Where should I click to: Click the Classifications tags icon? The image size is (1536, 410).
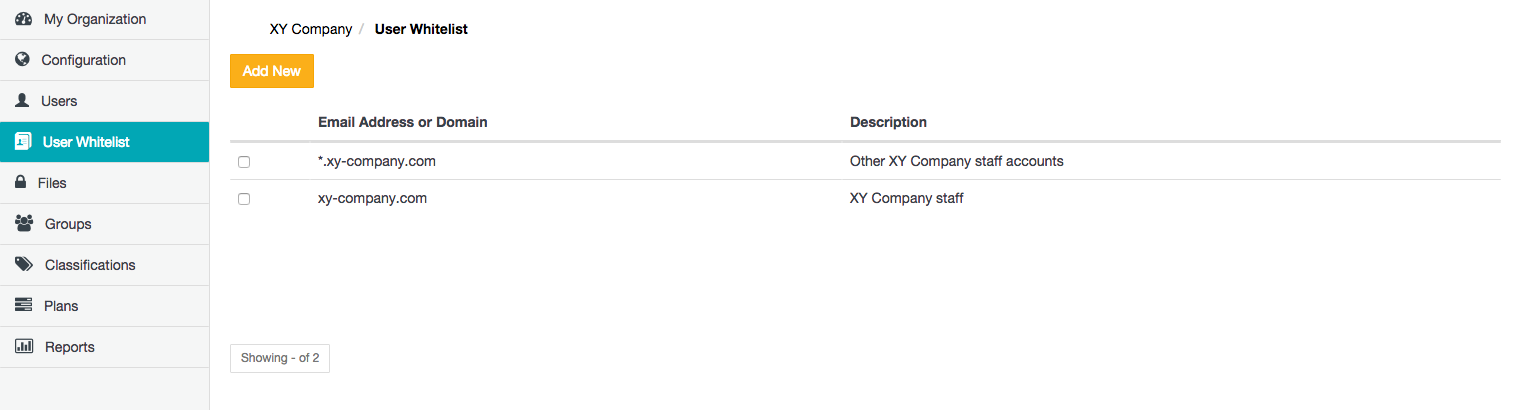[24, 265]
